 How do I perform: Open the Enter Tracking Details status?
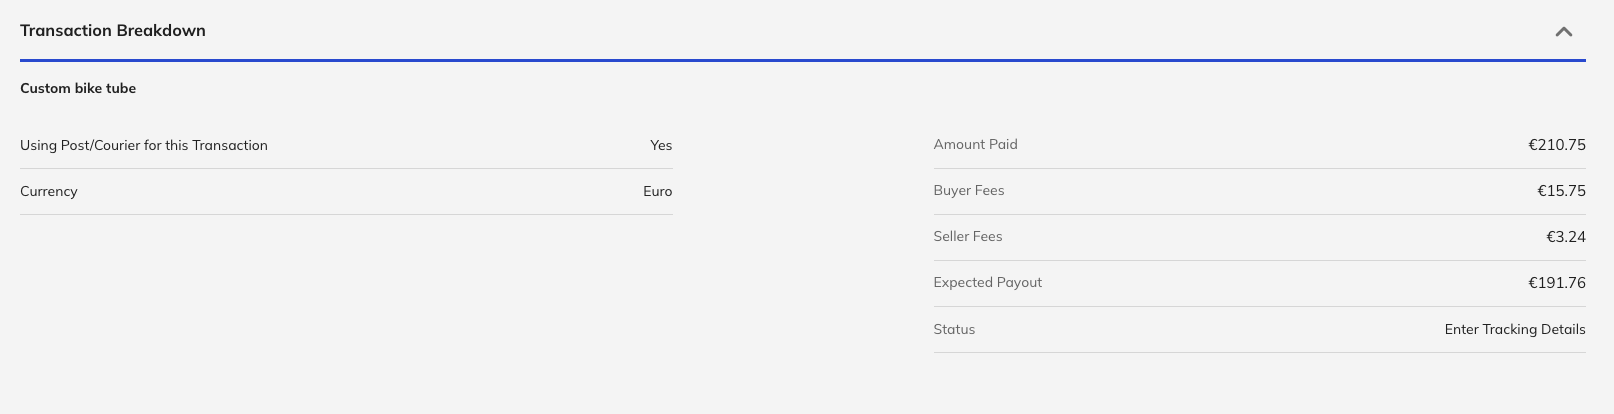click(1514, 329)
